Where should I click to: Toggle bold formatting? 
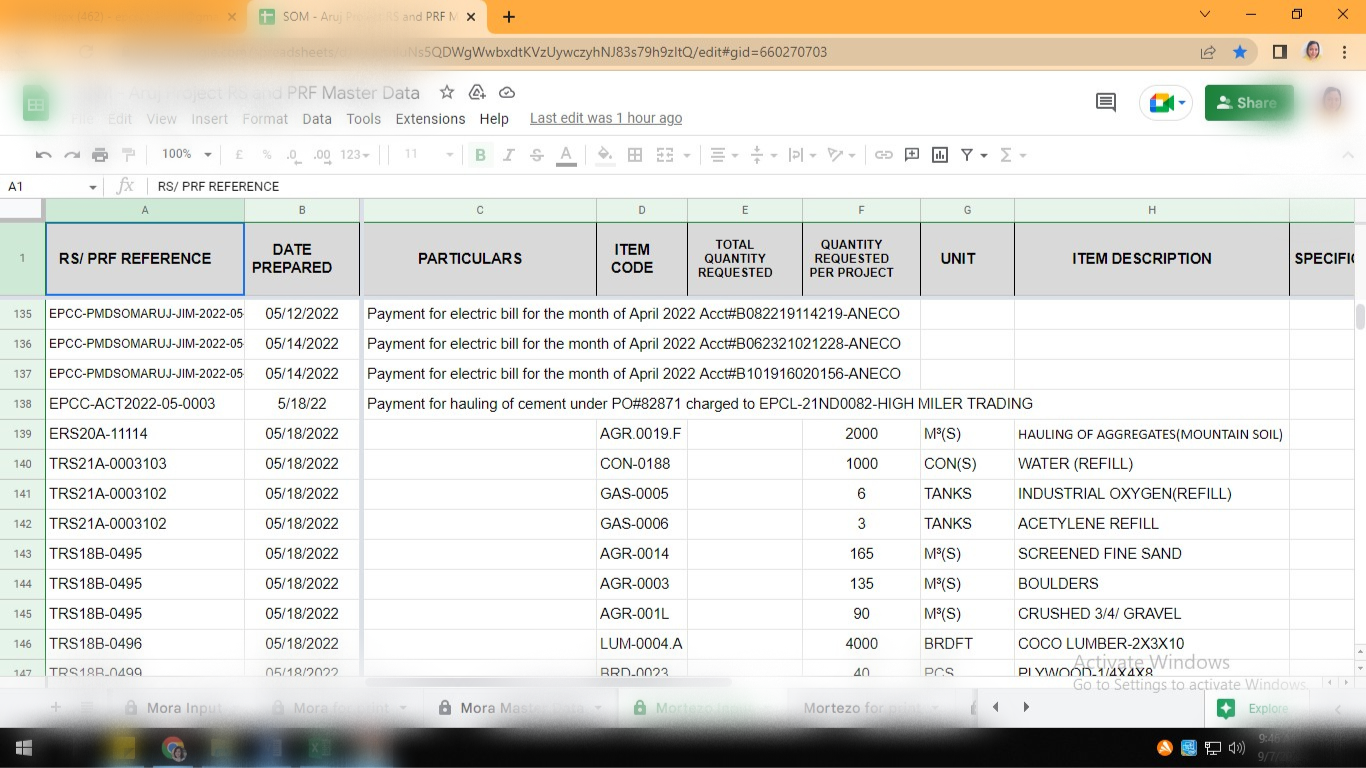[x=480, y=155]
